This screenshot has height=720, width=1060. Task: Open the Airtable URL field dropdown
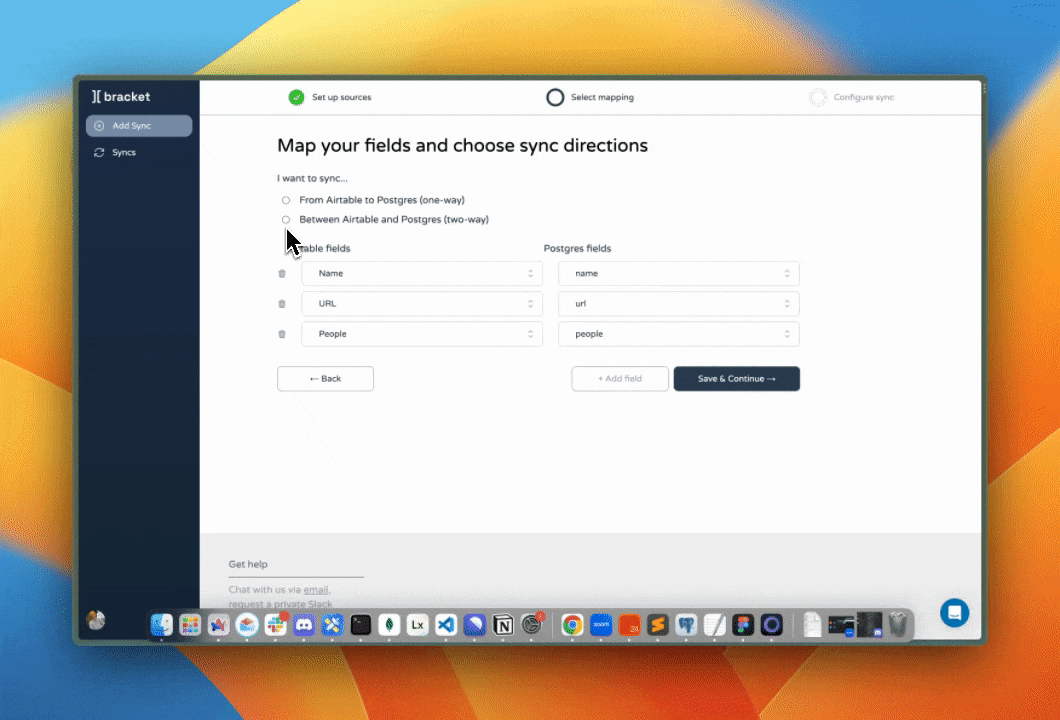point(422,304)
